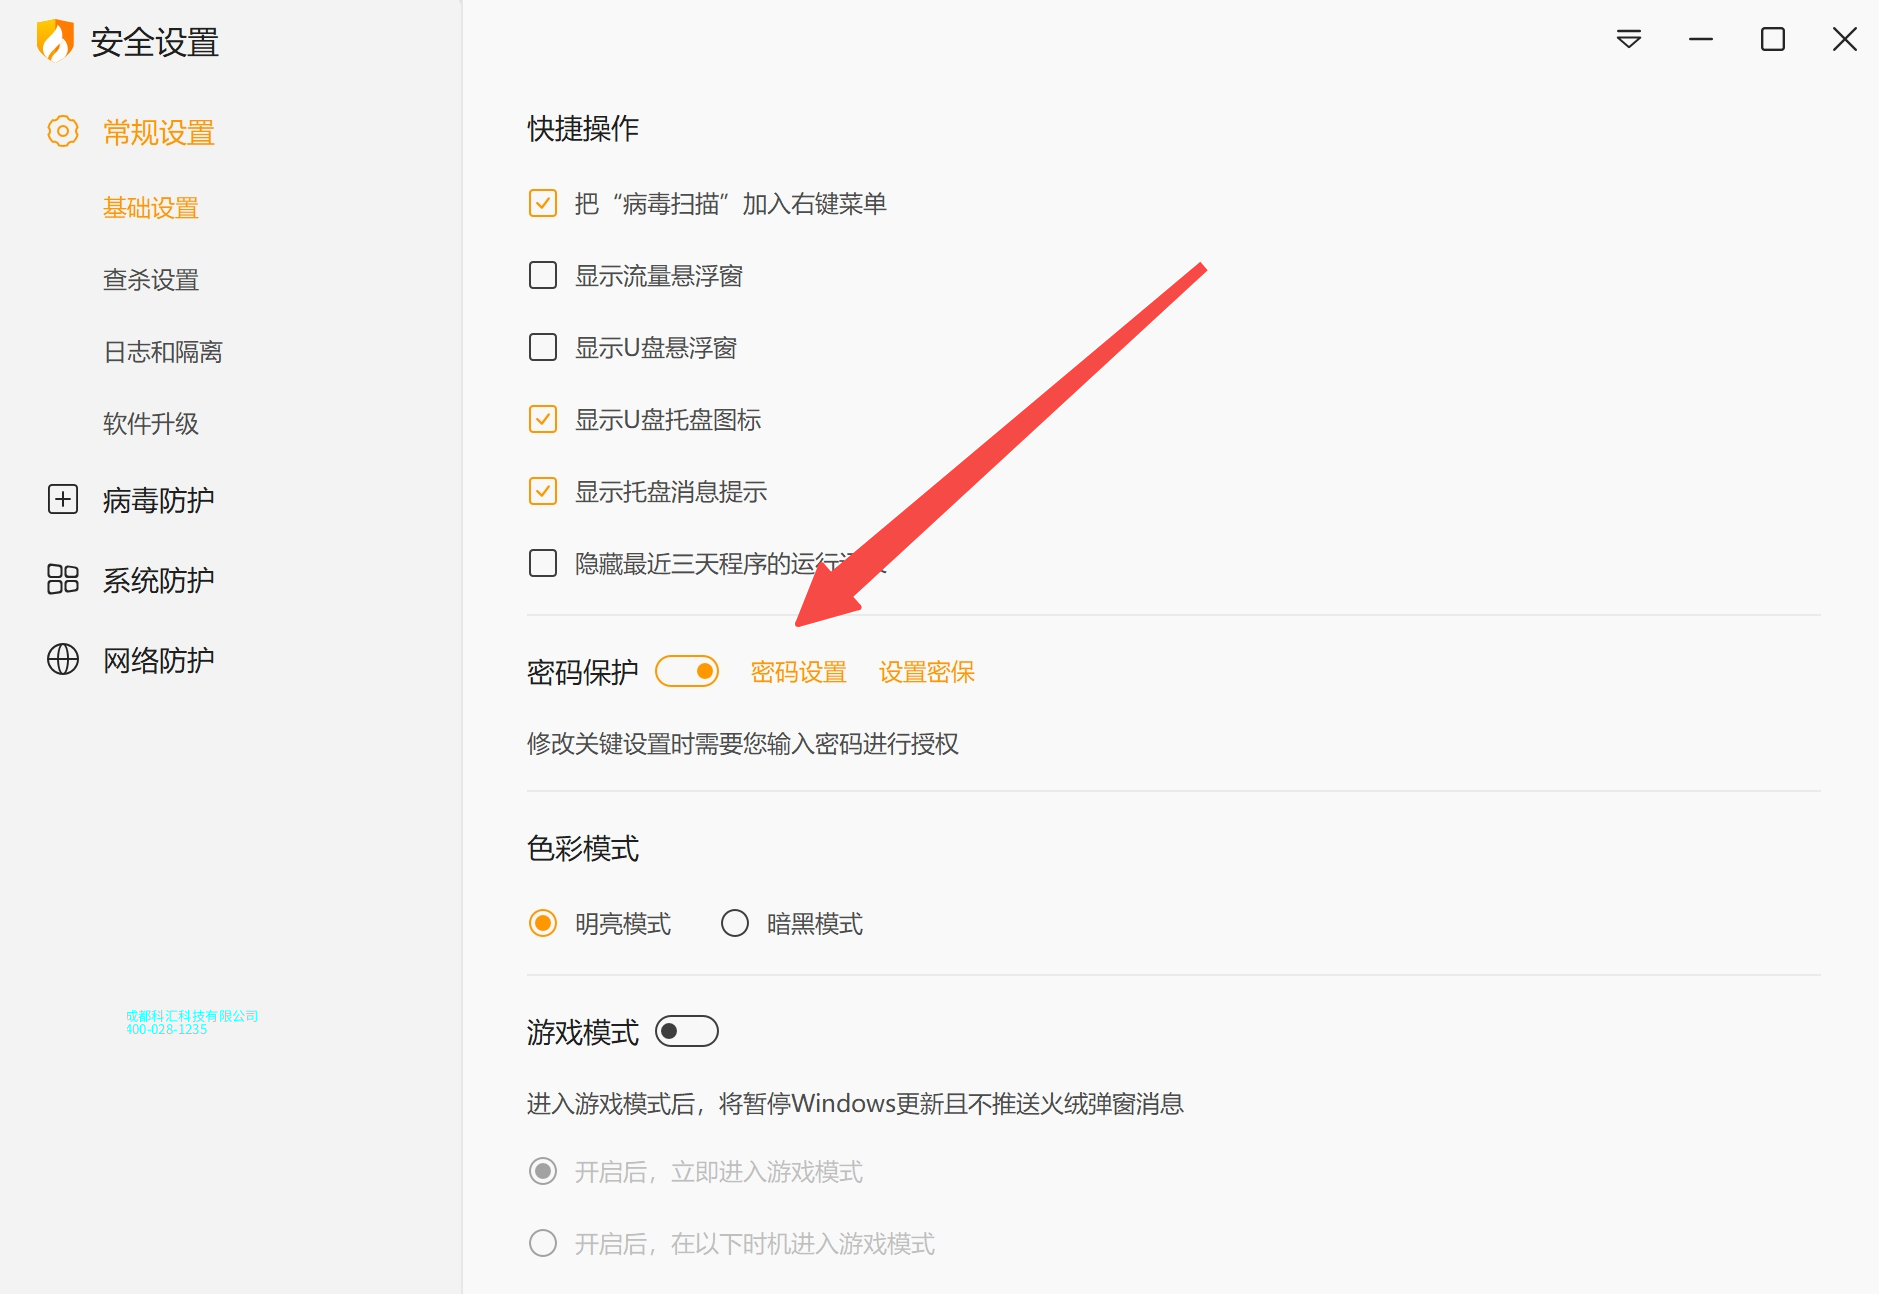Click the gear icon beside 常规设置
Viewport: 1879px width, 1294px height.
pos(63,131)
